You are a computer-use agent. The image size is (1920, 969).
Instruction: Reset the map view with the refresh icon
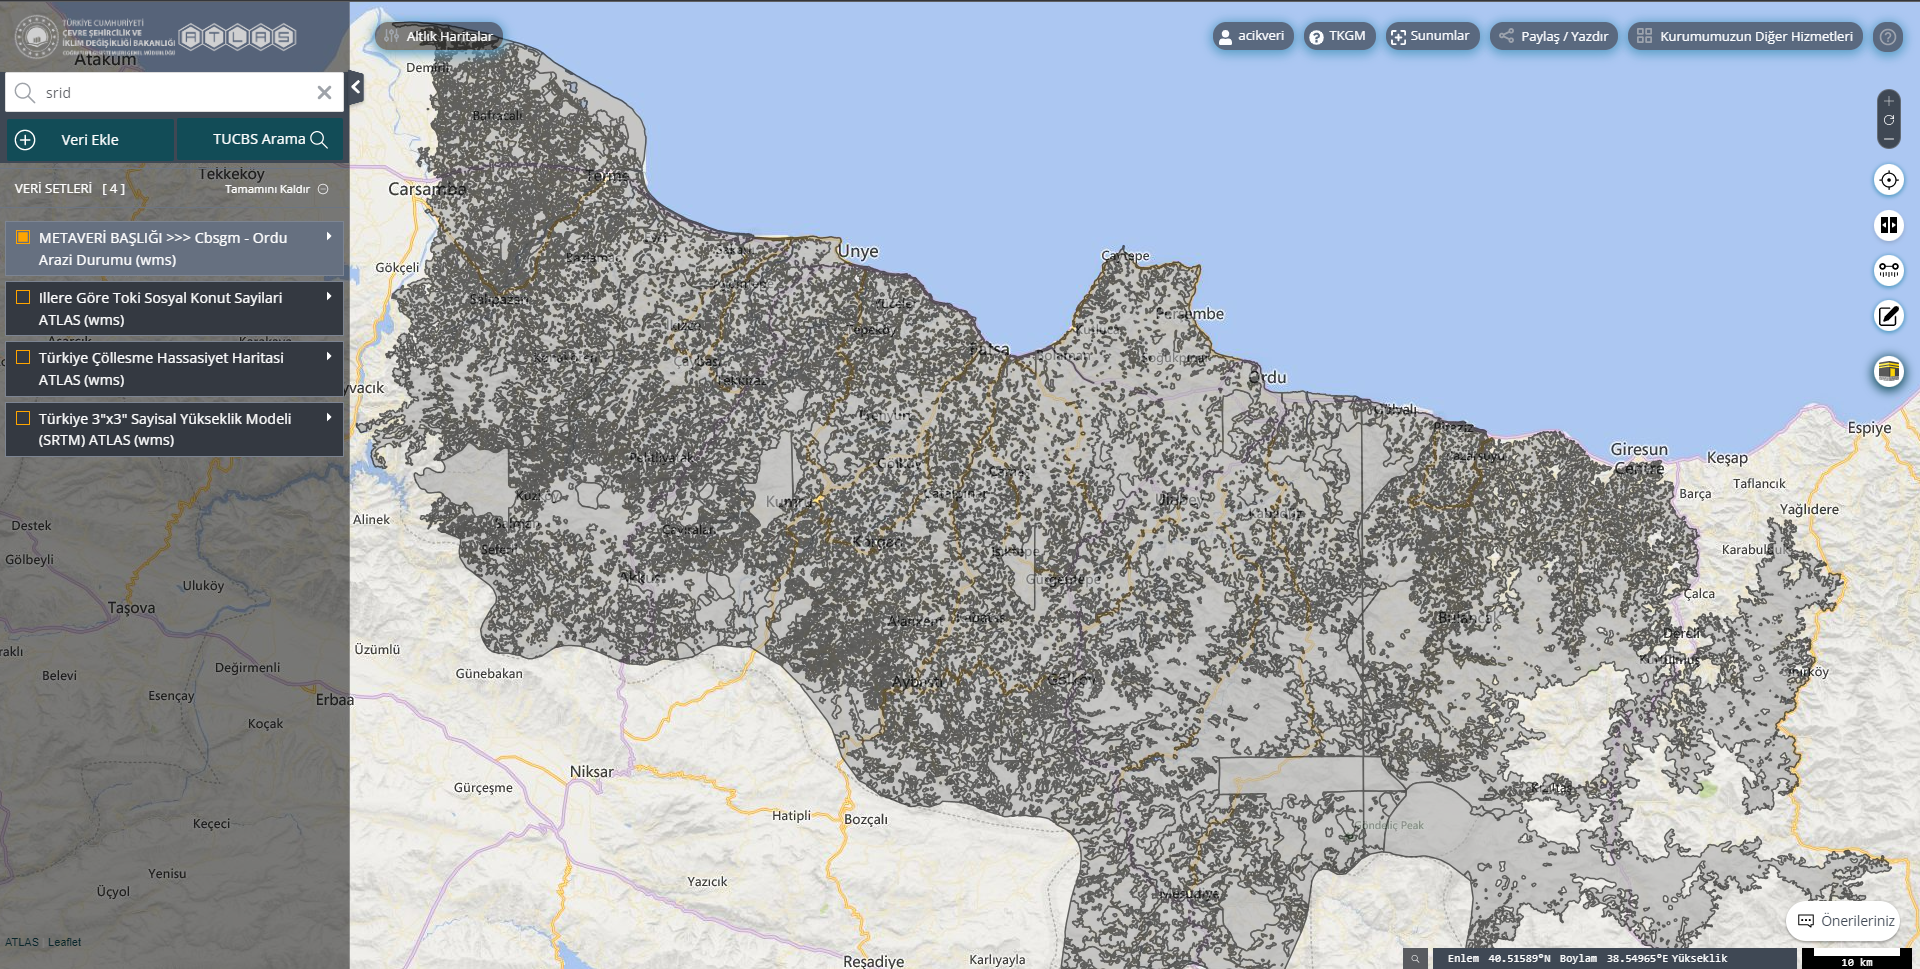click(1888, 120)
